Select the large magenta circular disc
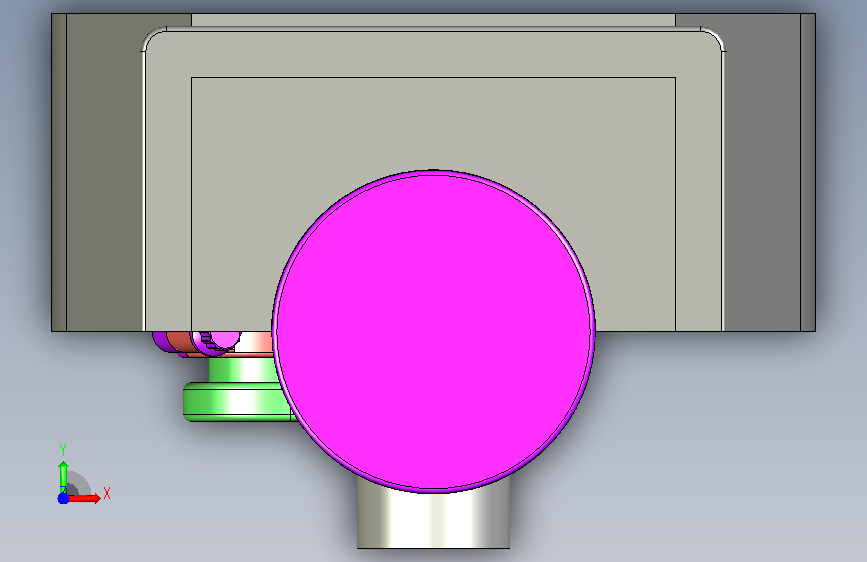The width and height of the screenshot is (867, 562). click(x=433, y=331)
